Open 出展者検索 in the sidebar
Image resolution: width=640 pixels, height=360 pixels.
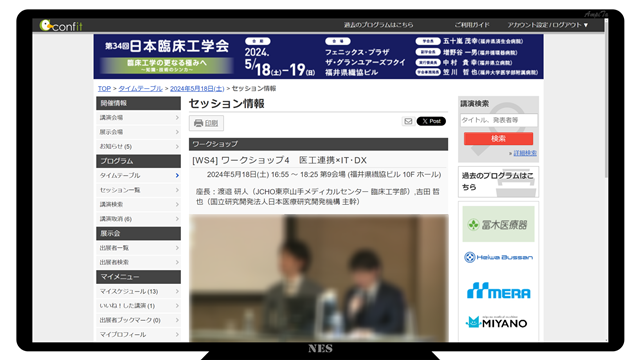pos(138,262)
